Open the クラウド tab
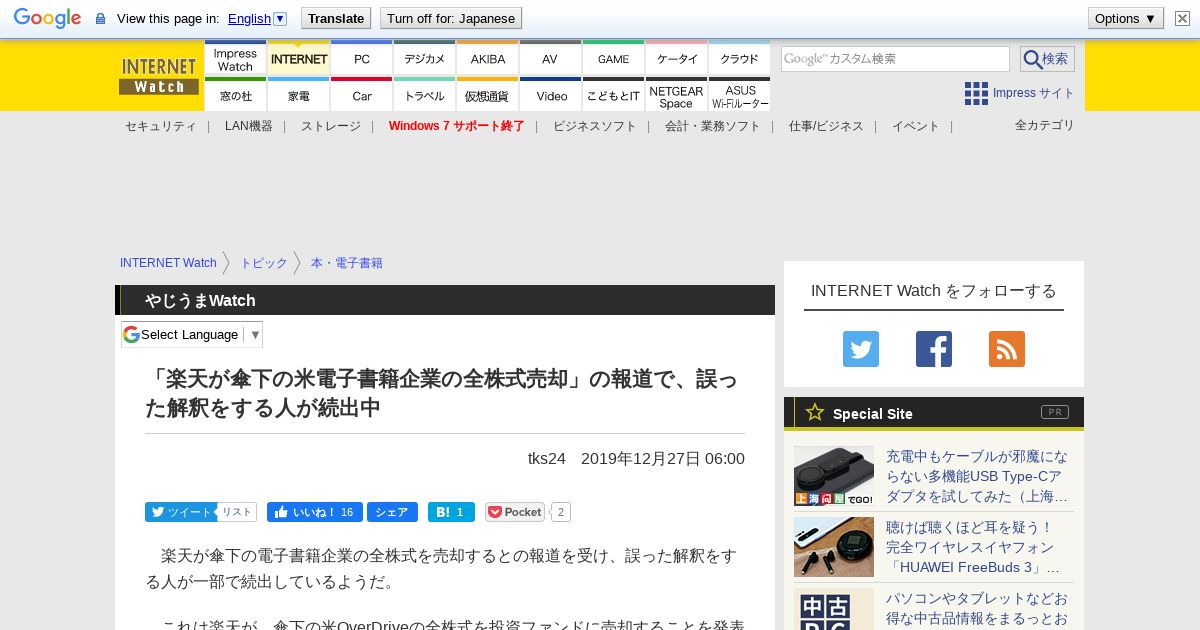The width and height of the screenshot is (1200, 630). pyautogui.click(x=740, y=59)
